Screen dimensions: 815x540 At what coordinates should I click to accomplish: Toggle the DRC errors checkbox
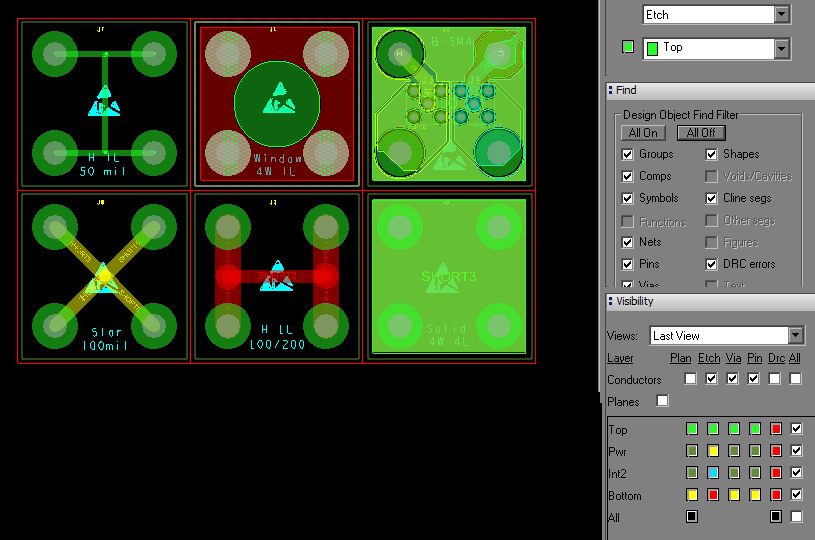[x=712, y=264]
